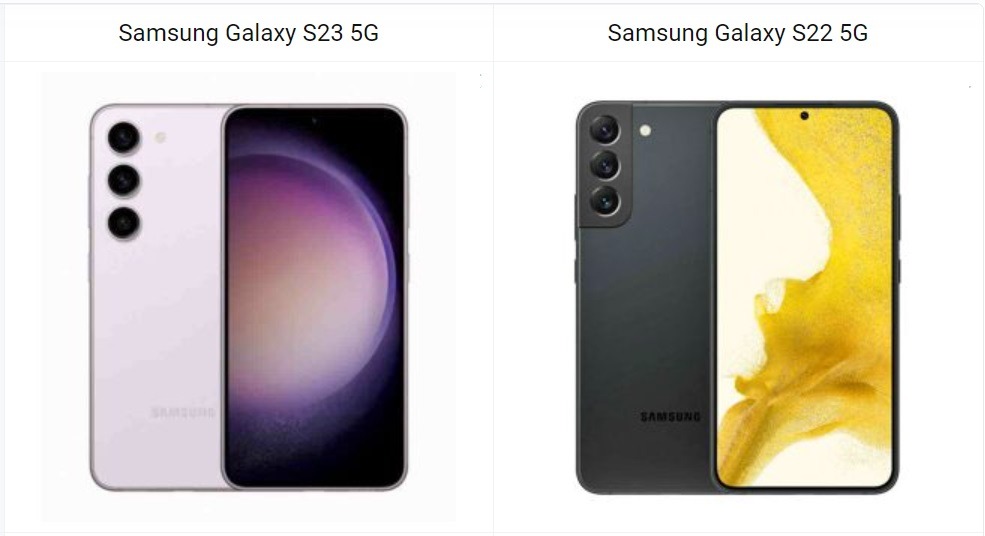Open the Samsung Galaxy S22 5G title
This screenshot has width=985, height=536.
[737, 33]
